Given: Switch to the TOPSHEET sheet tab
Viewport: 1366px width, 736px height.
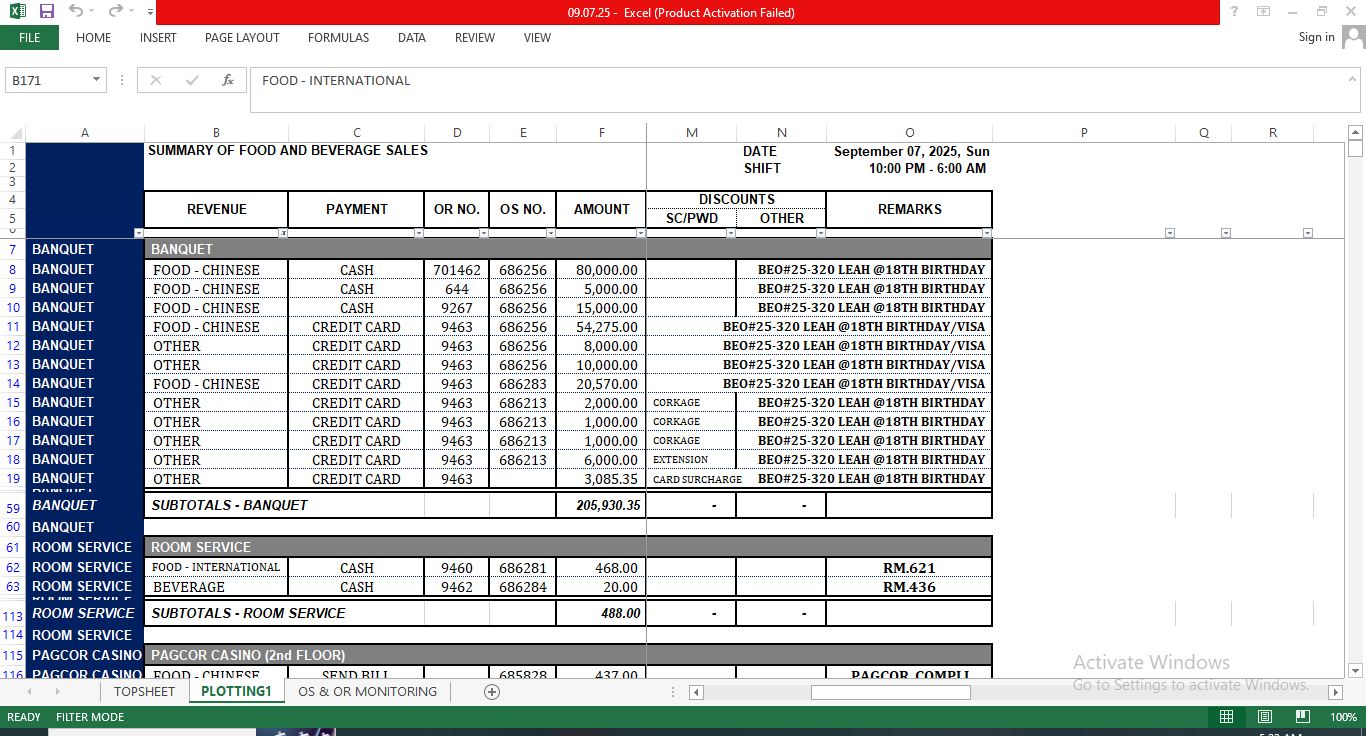Looking at the screenshot, I should pyautogui.click(x=144, y=692).
